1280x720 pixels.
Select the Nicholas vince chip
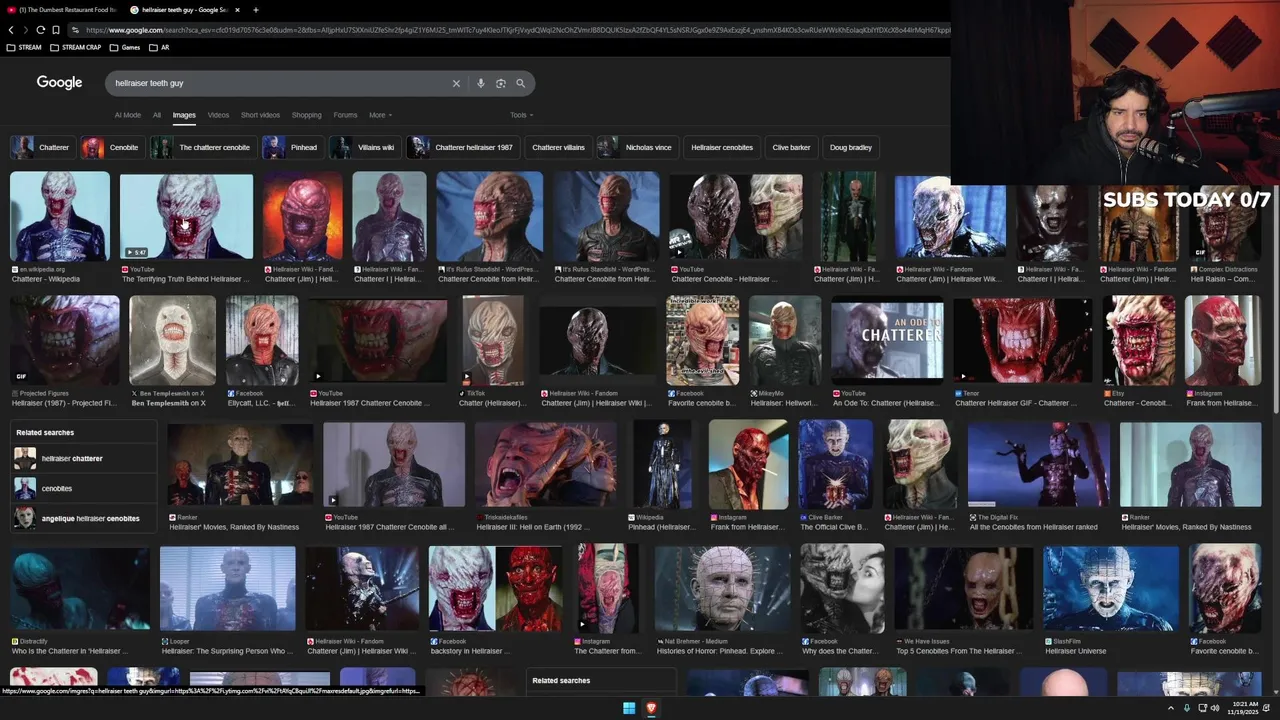(x=637, y=147)
